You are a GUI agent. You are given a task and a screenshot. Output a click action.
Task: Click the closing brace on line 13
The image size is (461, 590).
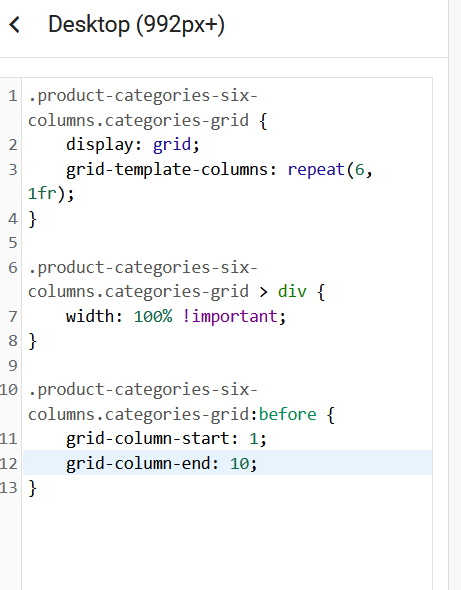pyautogui.click(x=33, y=488)
